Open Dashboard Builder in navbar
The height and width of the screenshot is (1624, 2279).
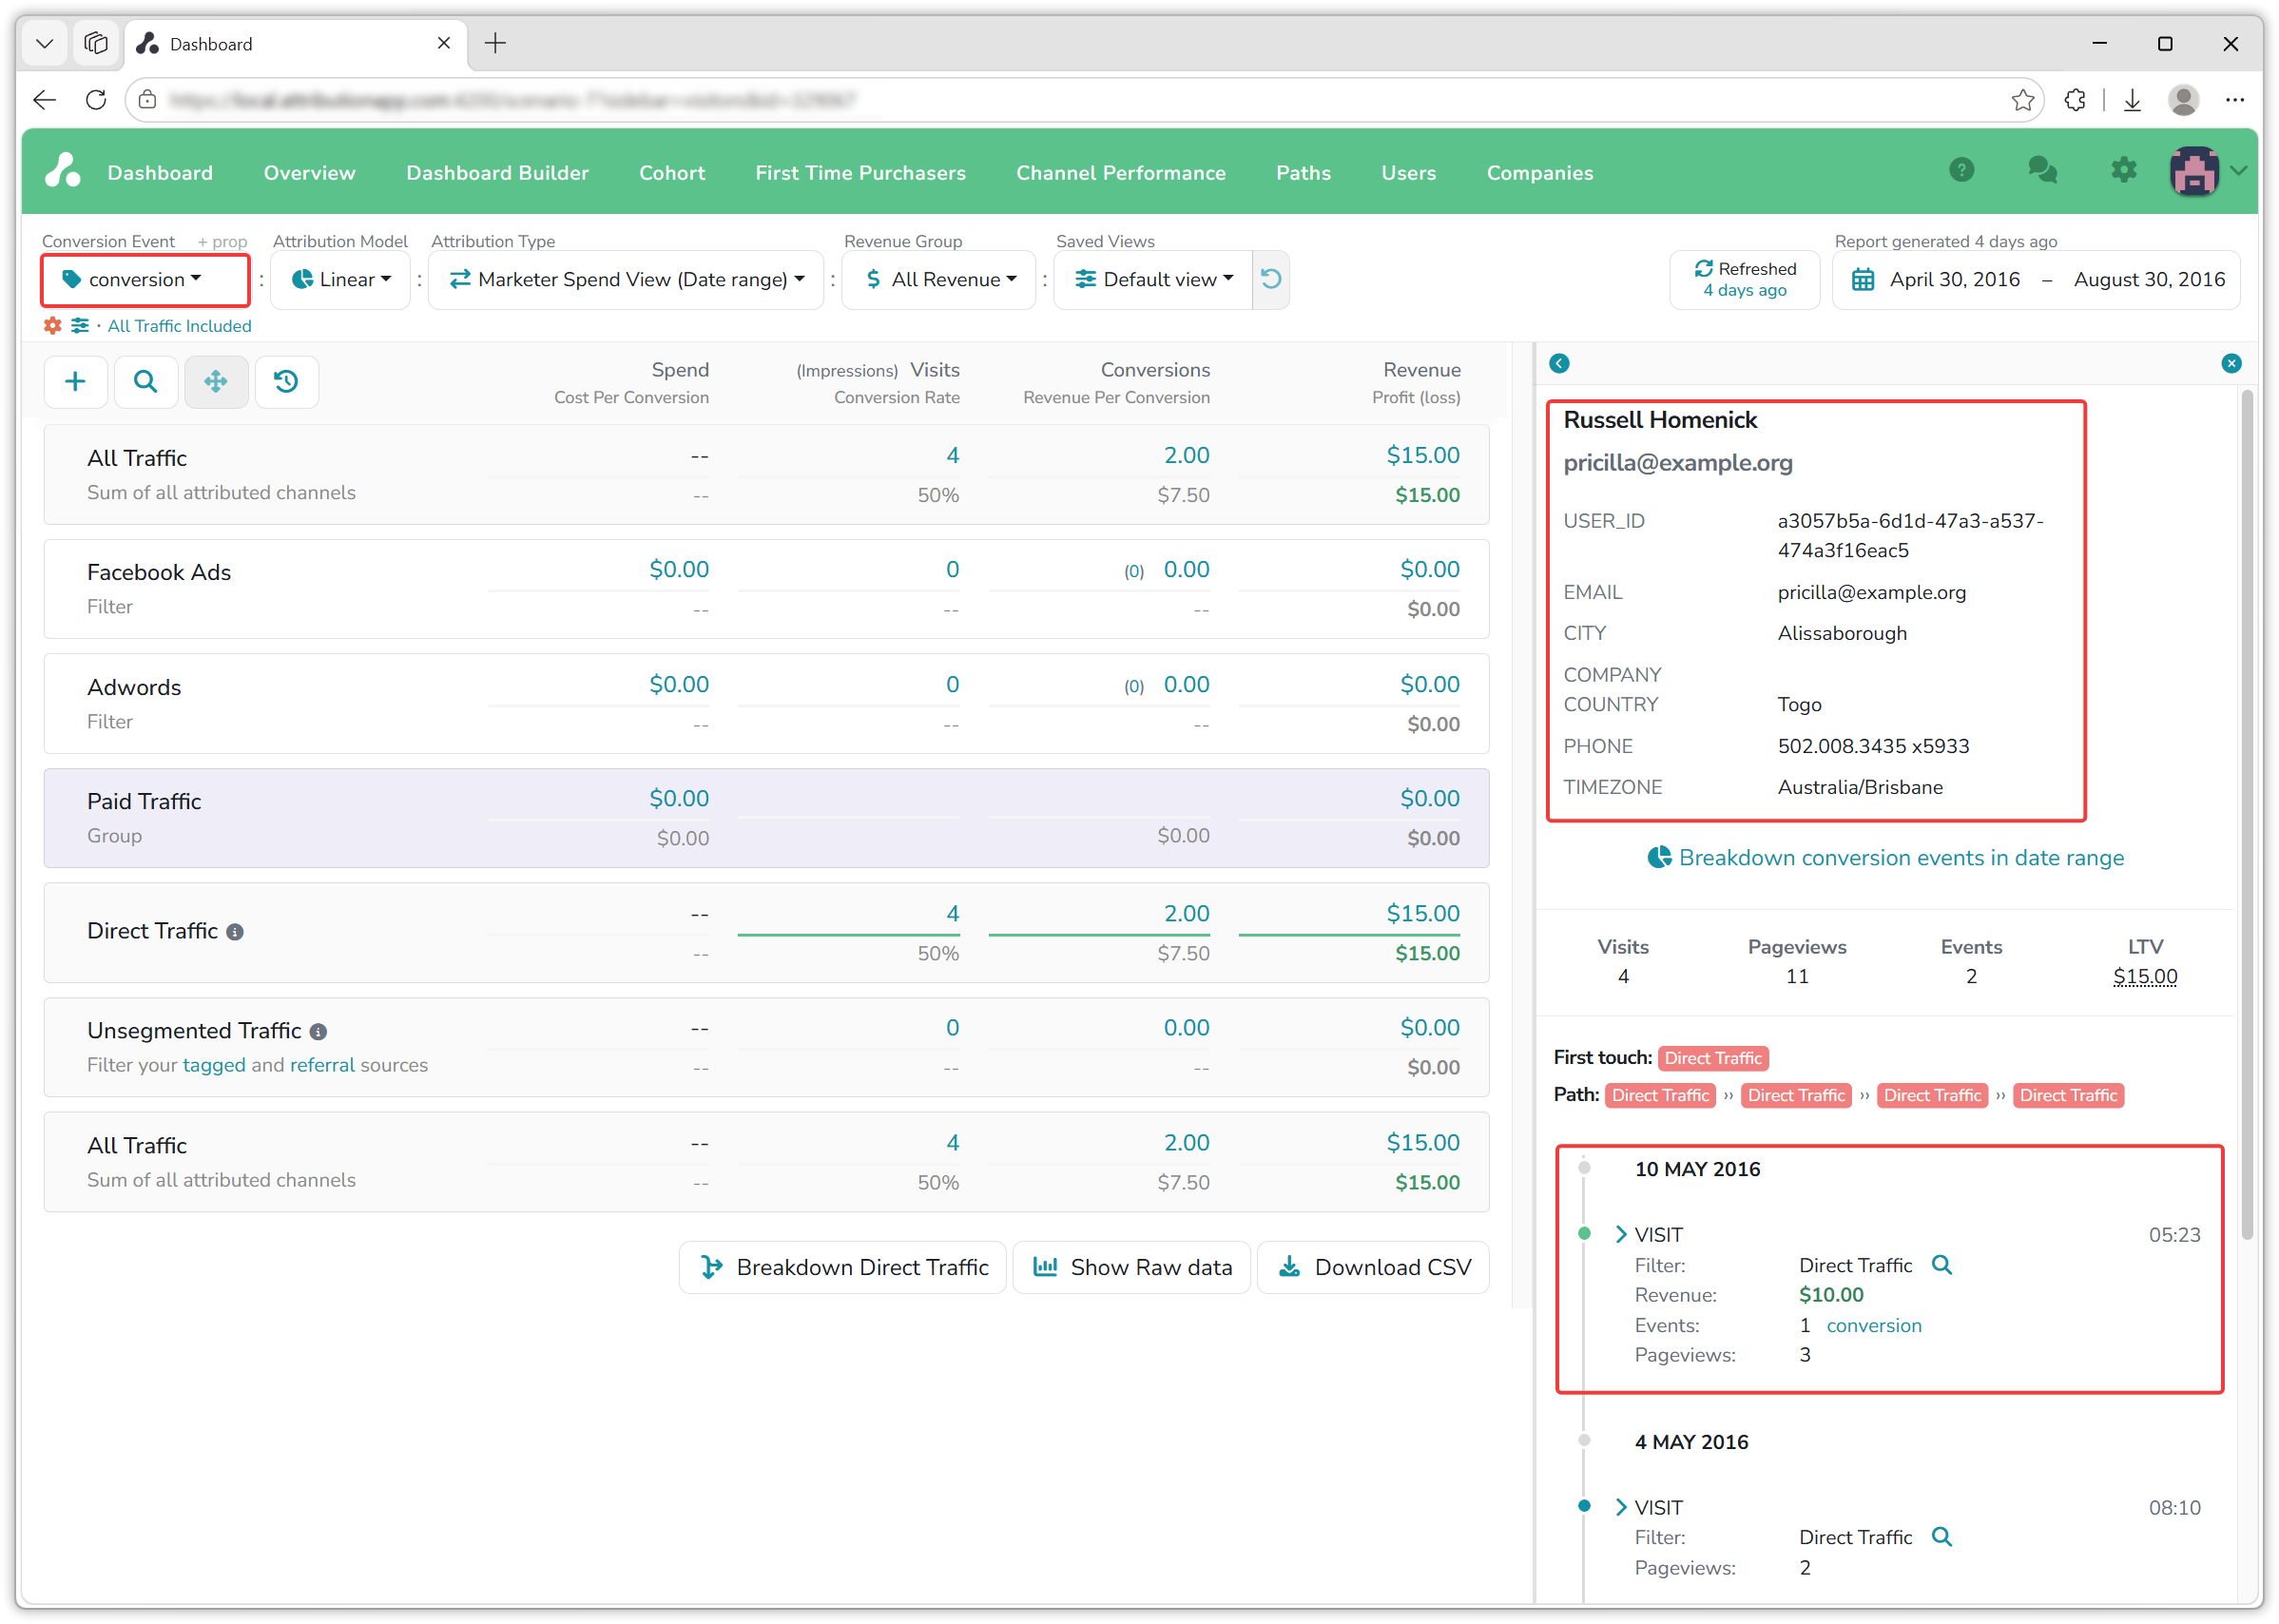click(x=497, y=173)
